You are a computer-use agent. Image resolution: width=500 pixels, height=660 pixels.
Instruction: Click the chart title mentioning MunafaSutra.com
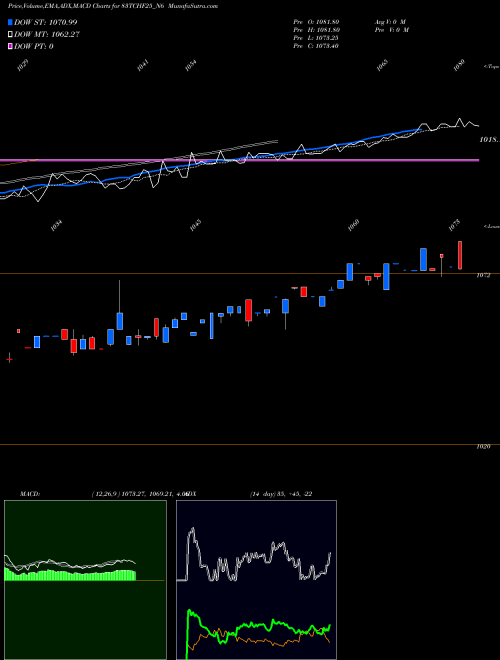113,6
